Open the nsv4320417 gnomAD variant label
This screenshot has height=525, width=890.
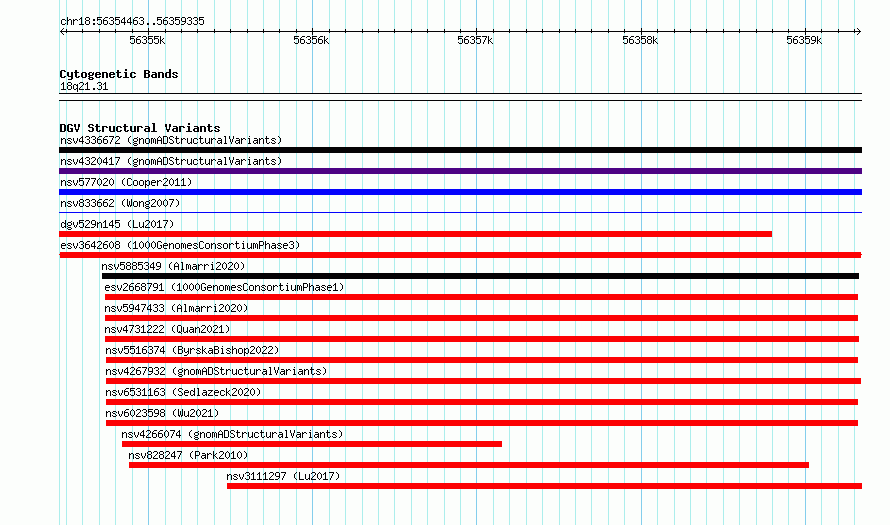tap(171, 161)
